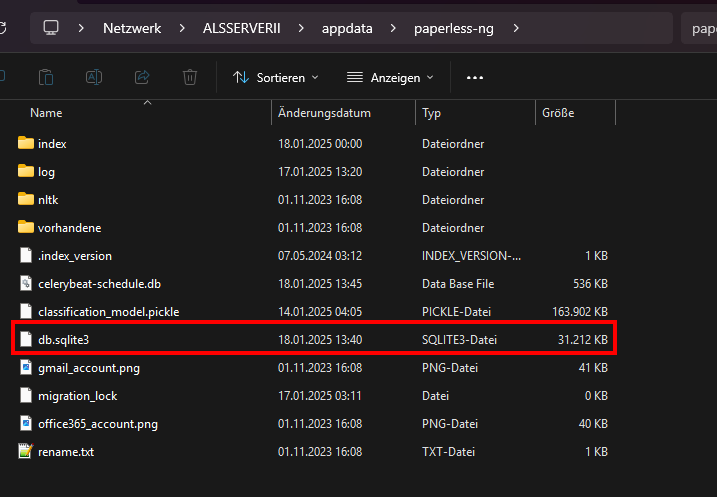This screenshot has height=497, width=717.
Task: Open the Sortieren dropdown
Action: click(x=276, y=78)
